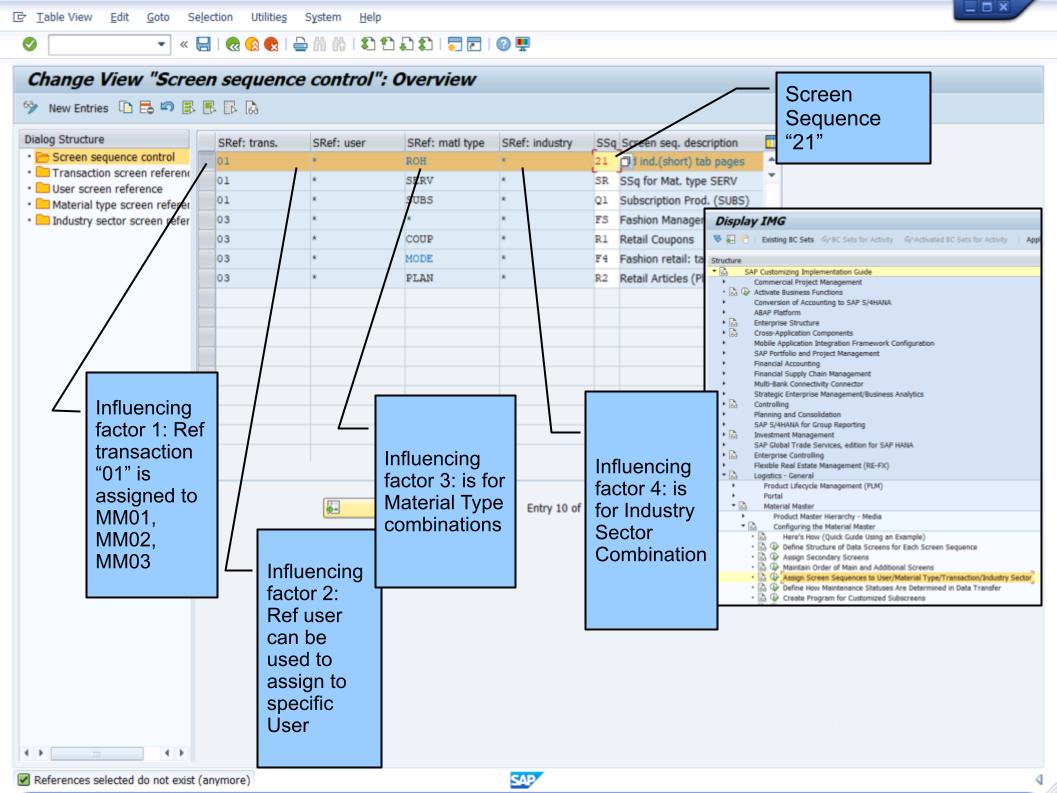This screenshot has height=793, width=1057.
Task: Click the green Enter checkmark icon
Action: pos(30,44)
